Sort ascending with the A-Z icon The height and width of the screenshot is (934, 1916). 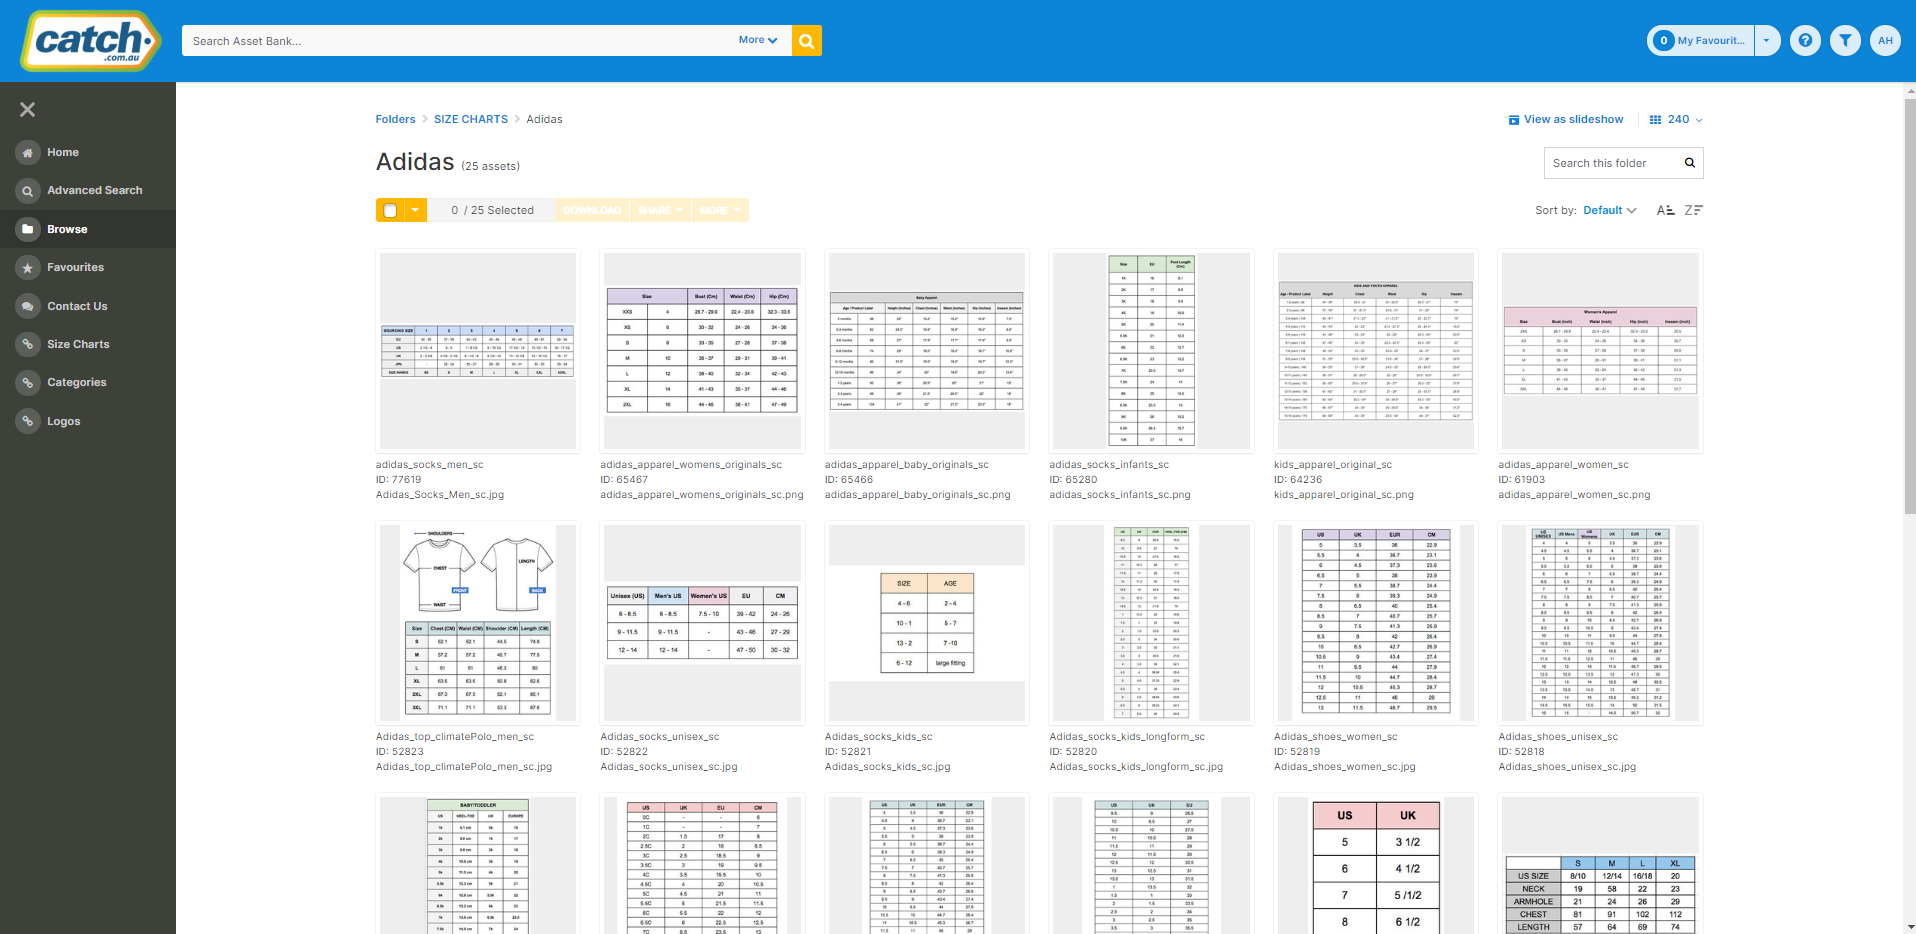coord(1665,210)
